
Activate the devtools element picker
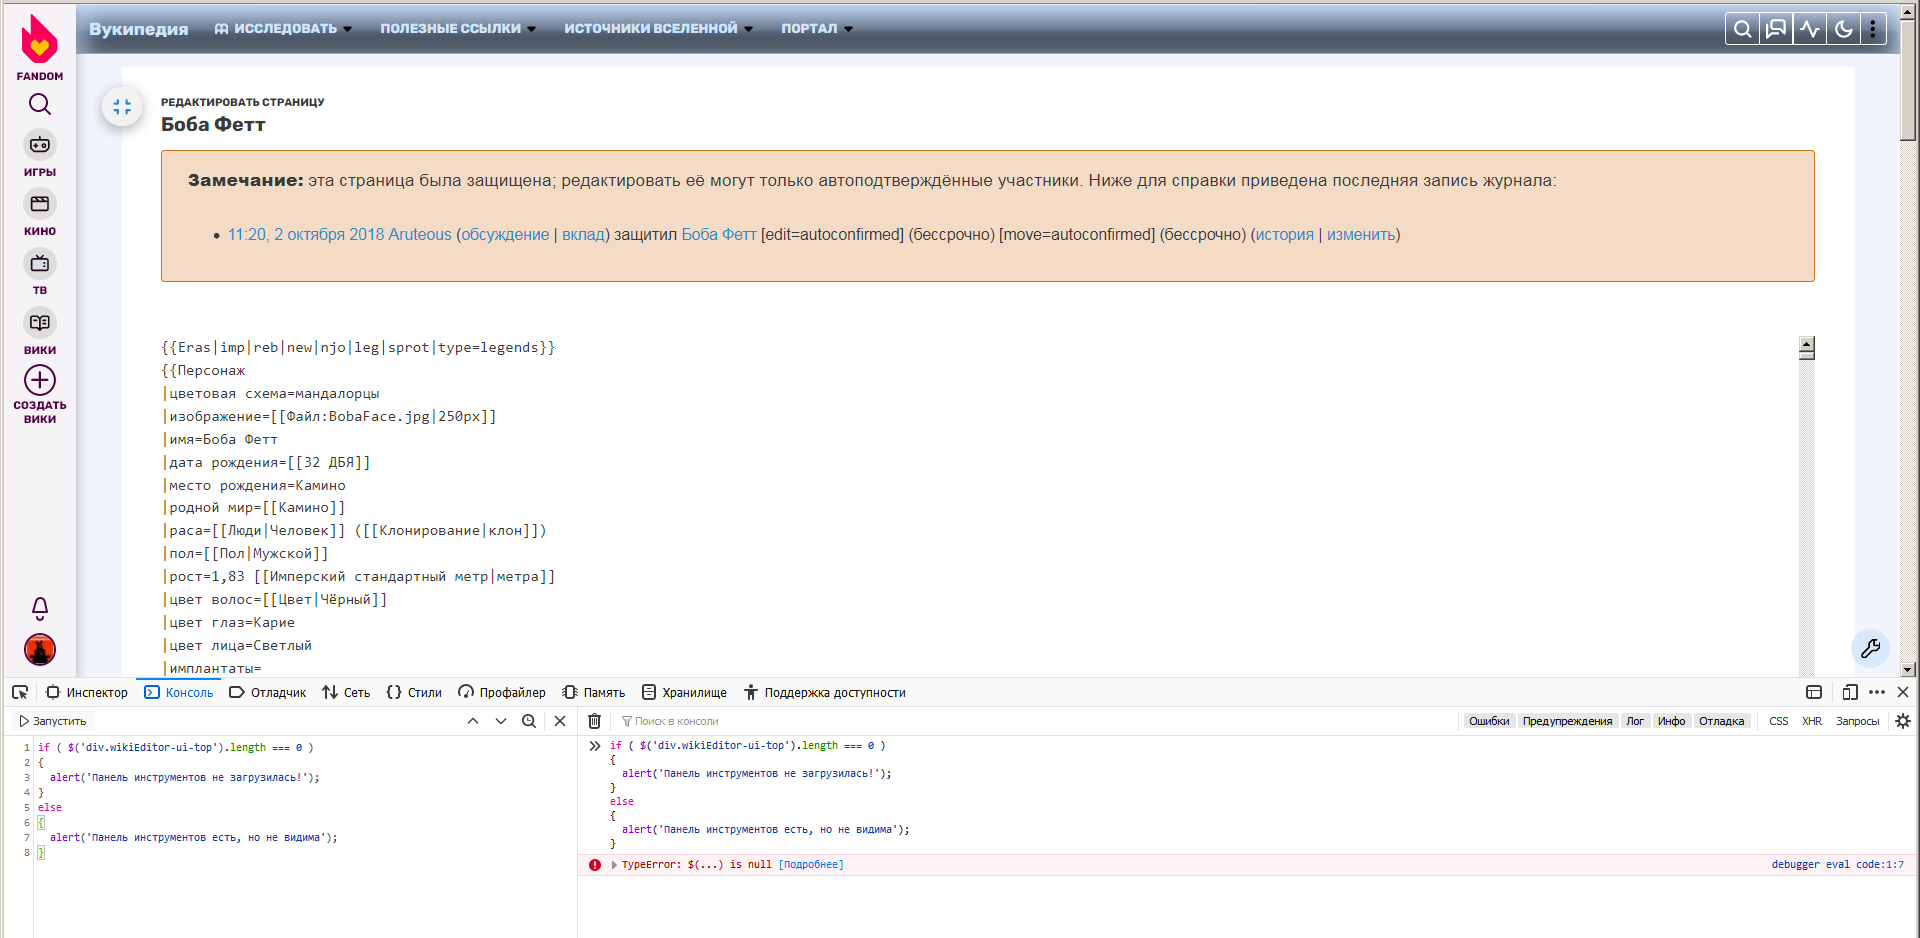(20, 692)
